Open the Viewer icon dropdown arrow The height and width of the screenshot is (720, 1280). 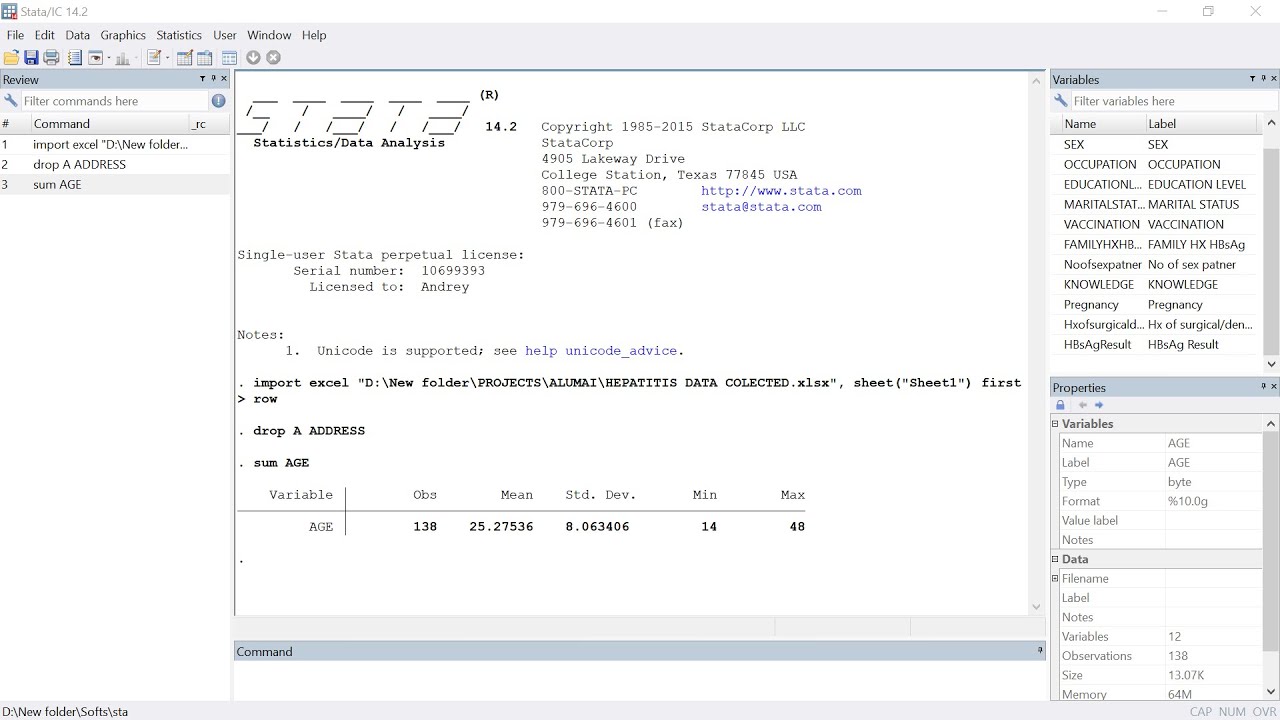point(107,58)
